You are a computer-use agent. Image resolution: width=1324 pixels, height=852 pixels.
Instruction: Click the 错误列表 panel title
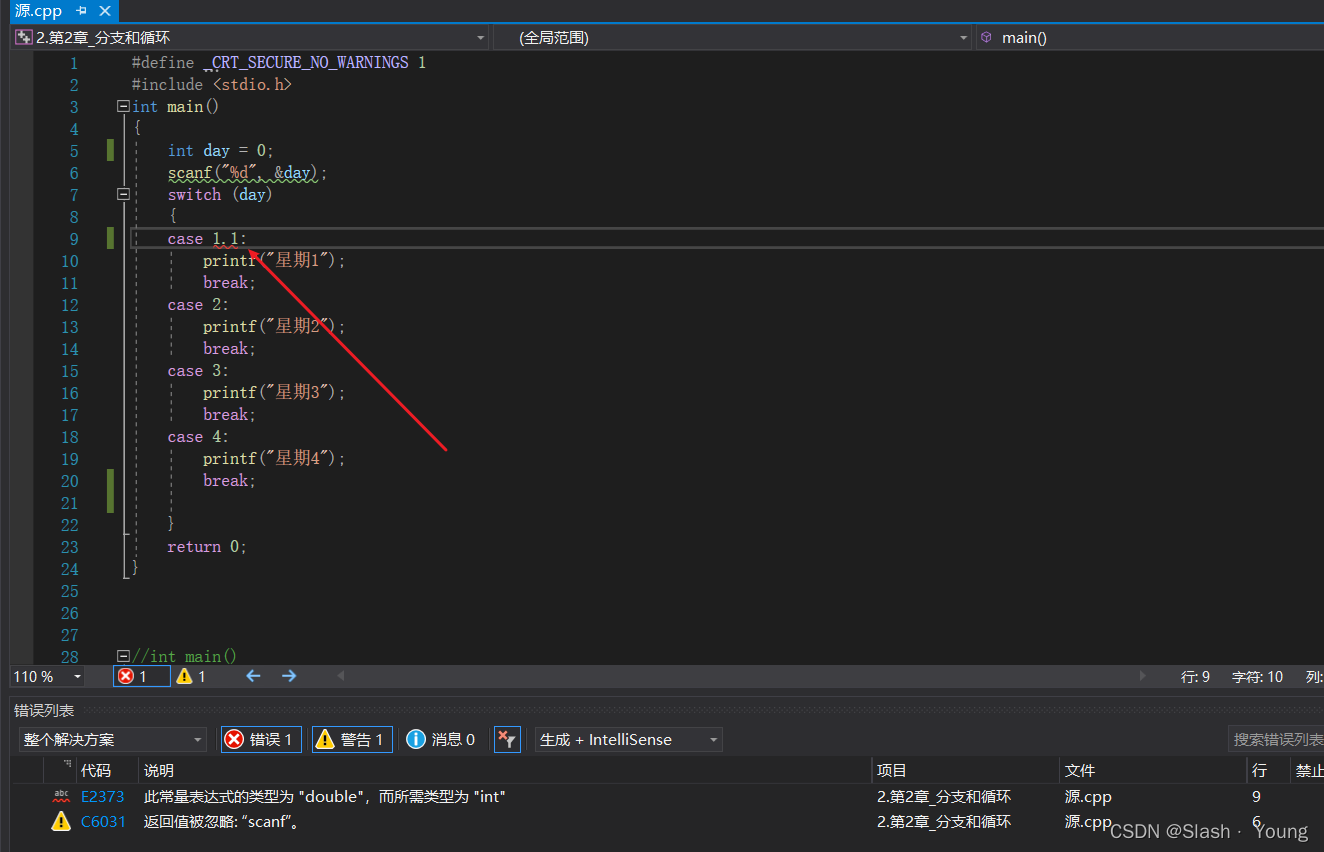pyautogui.click(x=44, y=710)
